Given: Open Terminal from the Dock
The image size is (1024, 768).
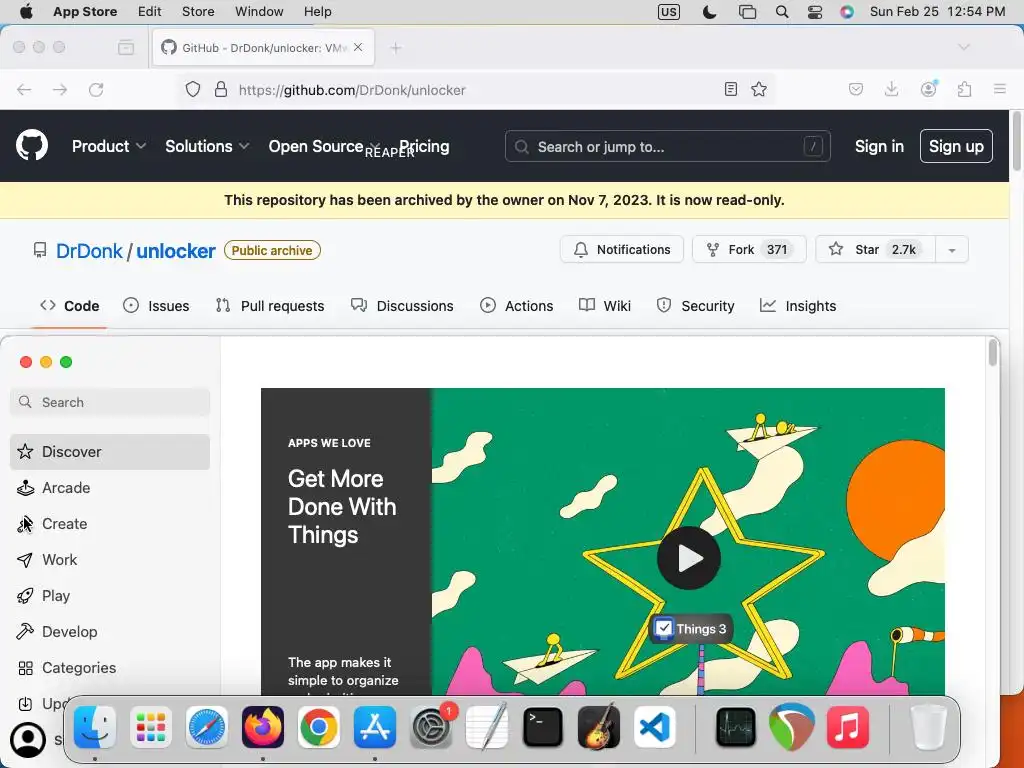Looking at the screenshot, I should pos(543,727).
